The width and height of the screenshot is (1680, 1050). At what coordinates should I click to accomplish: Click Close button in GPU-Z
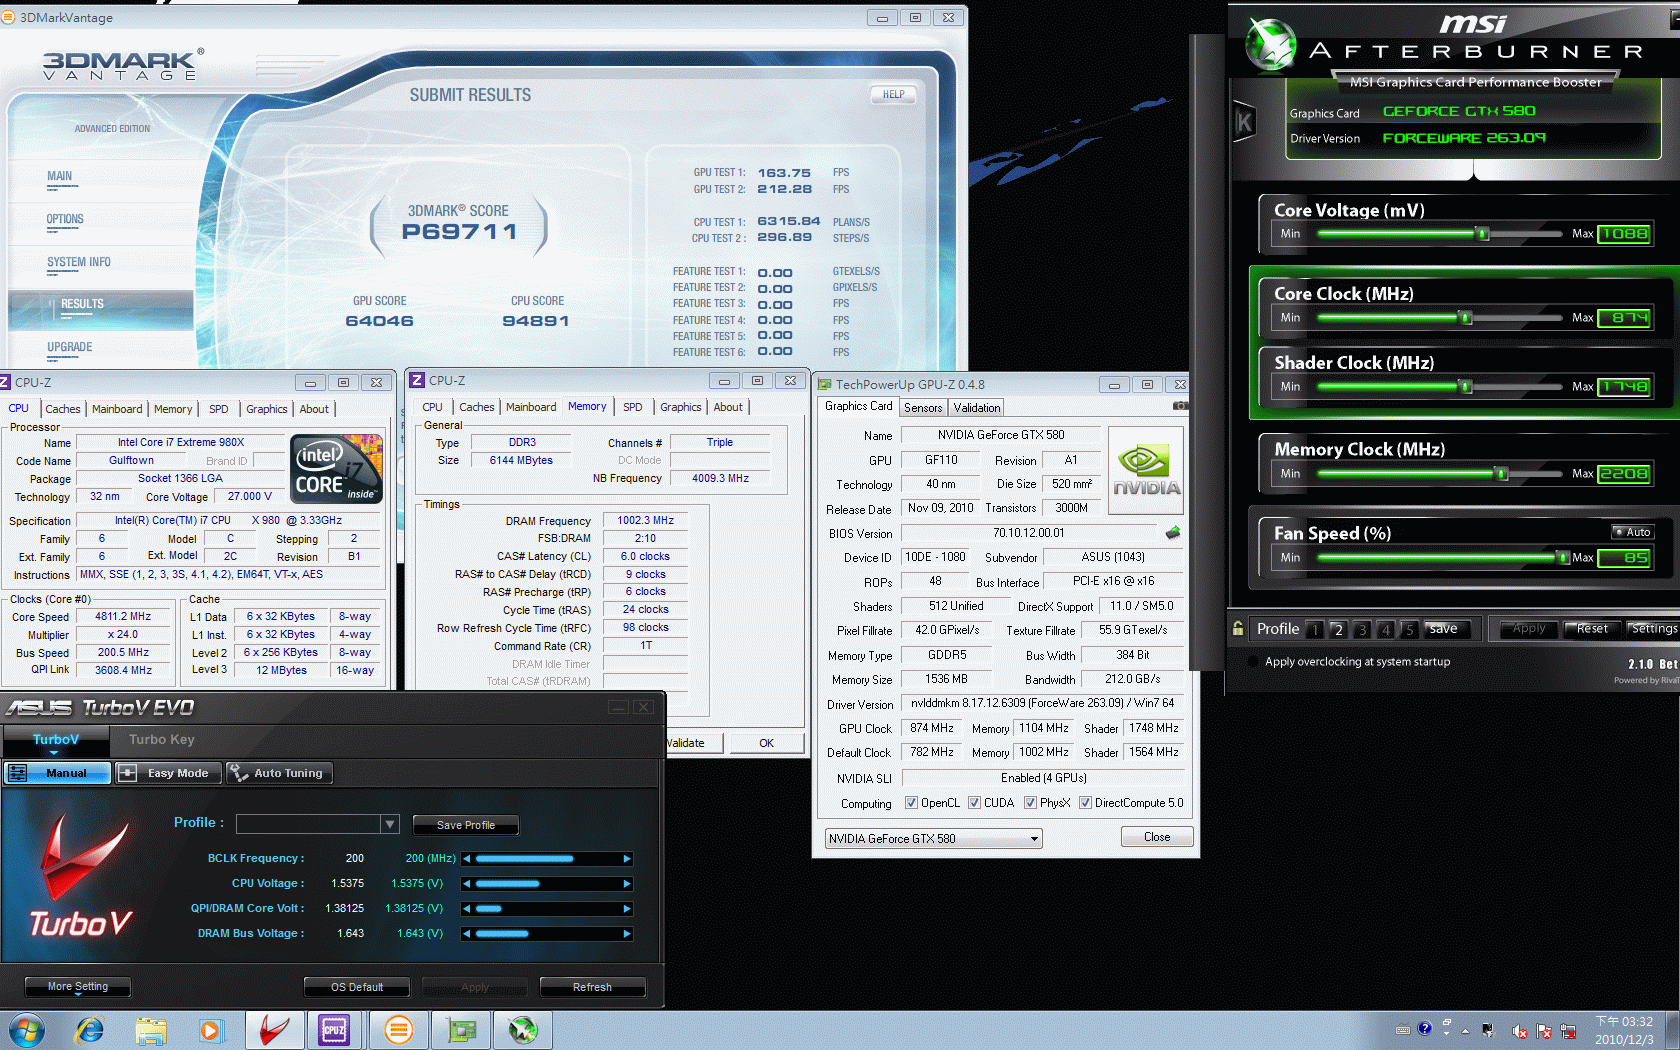tap(1157, 837)
